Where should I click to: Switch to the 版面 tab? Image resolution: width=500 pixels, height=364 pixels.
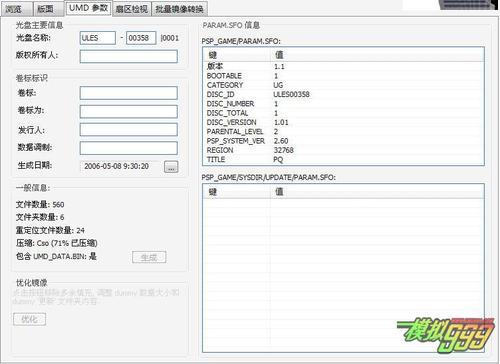[x=47, y=9]
